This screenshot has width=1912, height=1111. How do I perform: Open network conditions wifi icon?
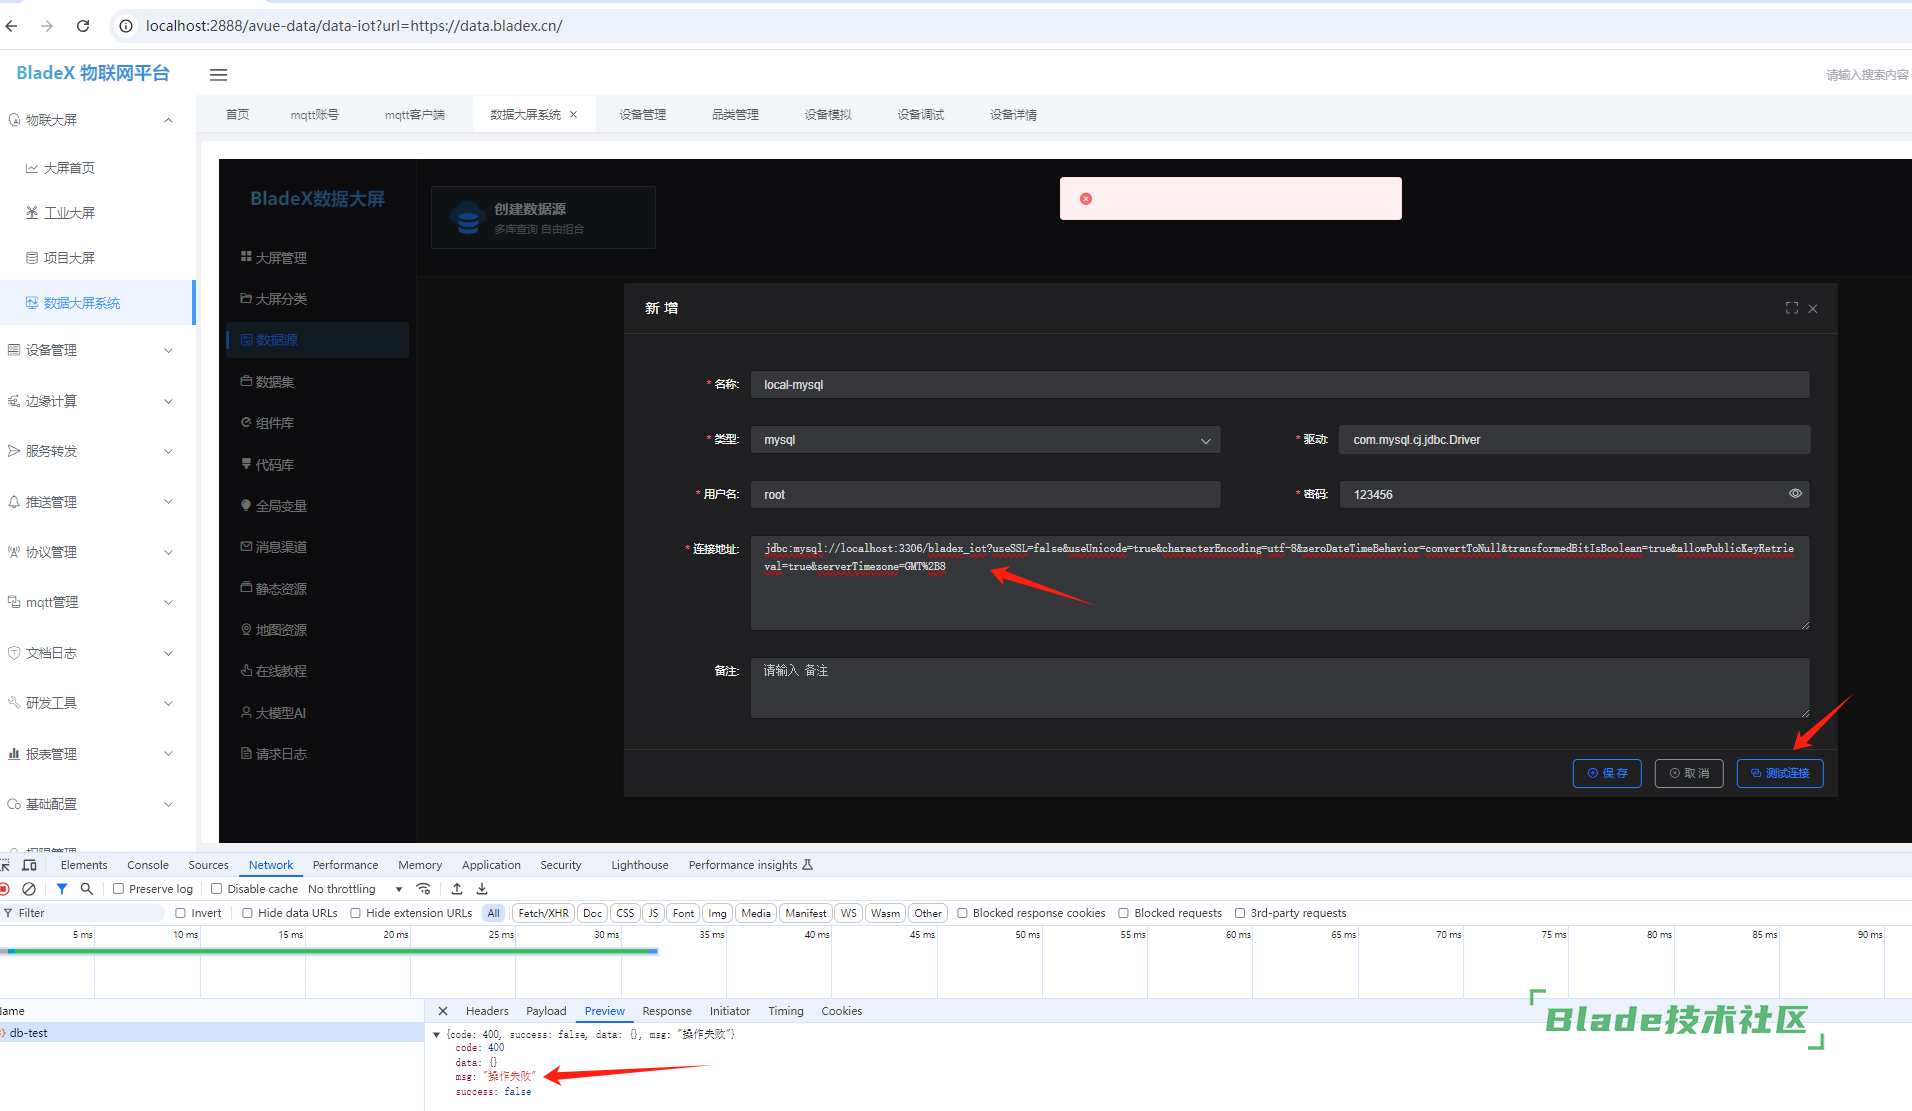click(x=424, y=889)
